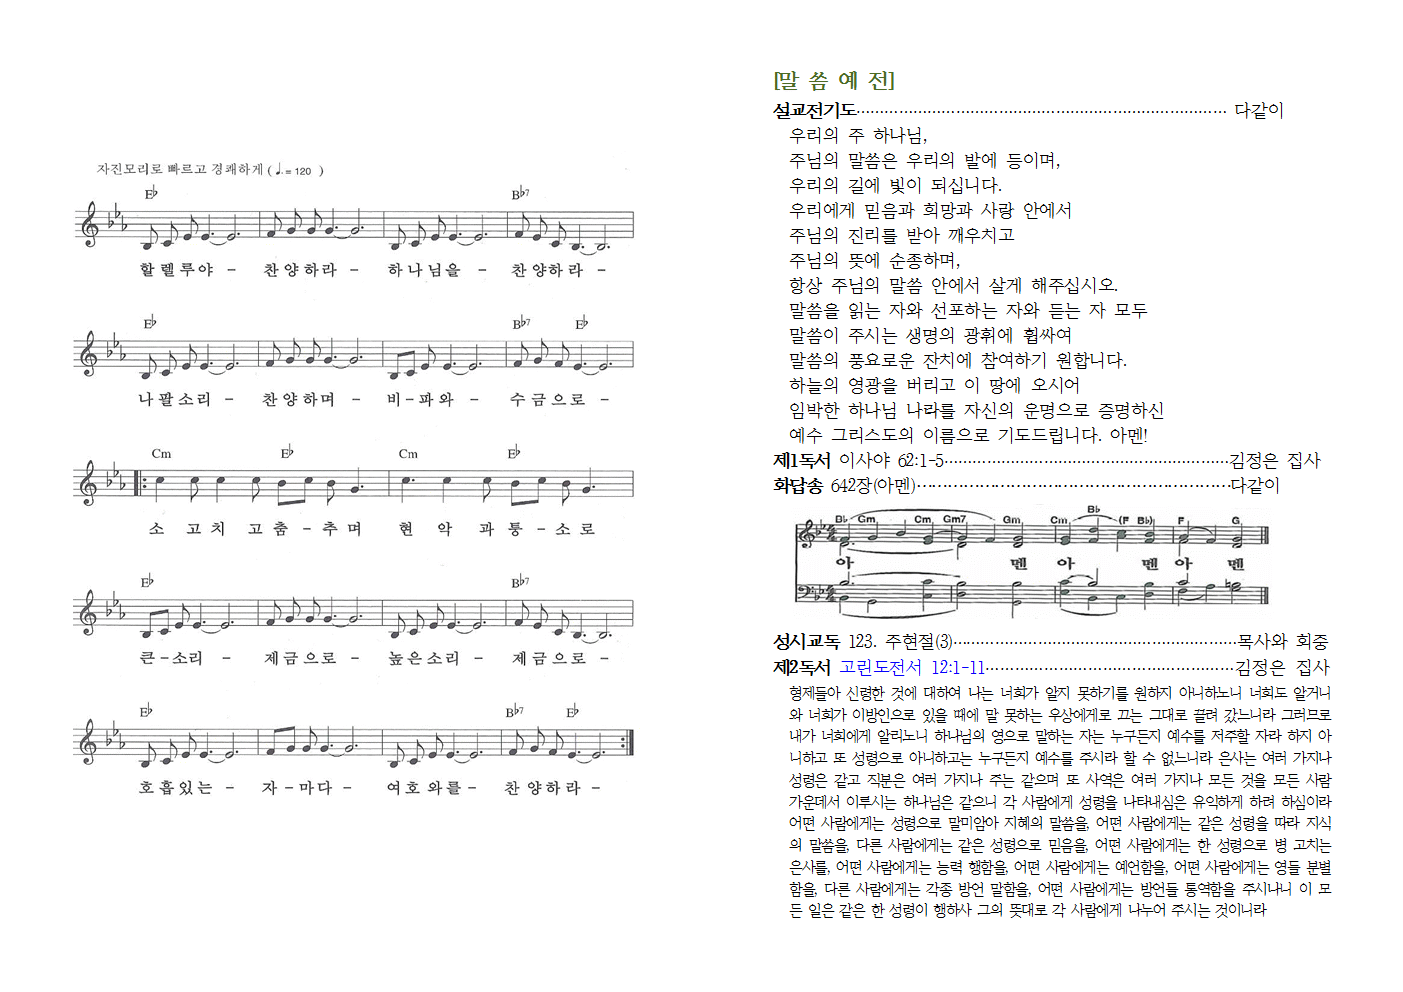Click the last scripture line "든 일은 같은 한 성령이"

[x=1028, y=910]
